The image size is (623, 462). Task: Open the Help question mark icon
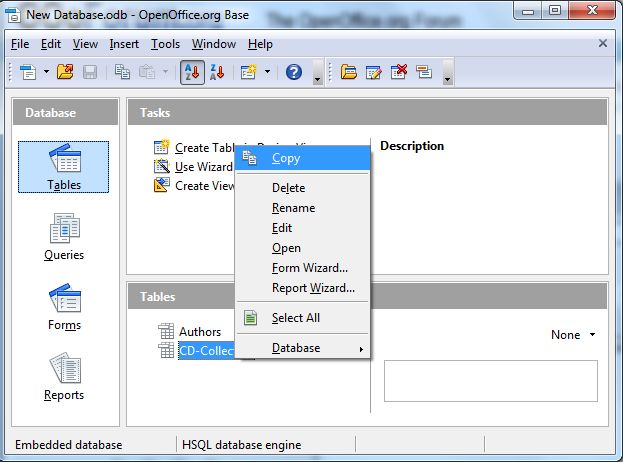[x=294, y=72]
